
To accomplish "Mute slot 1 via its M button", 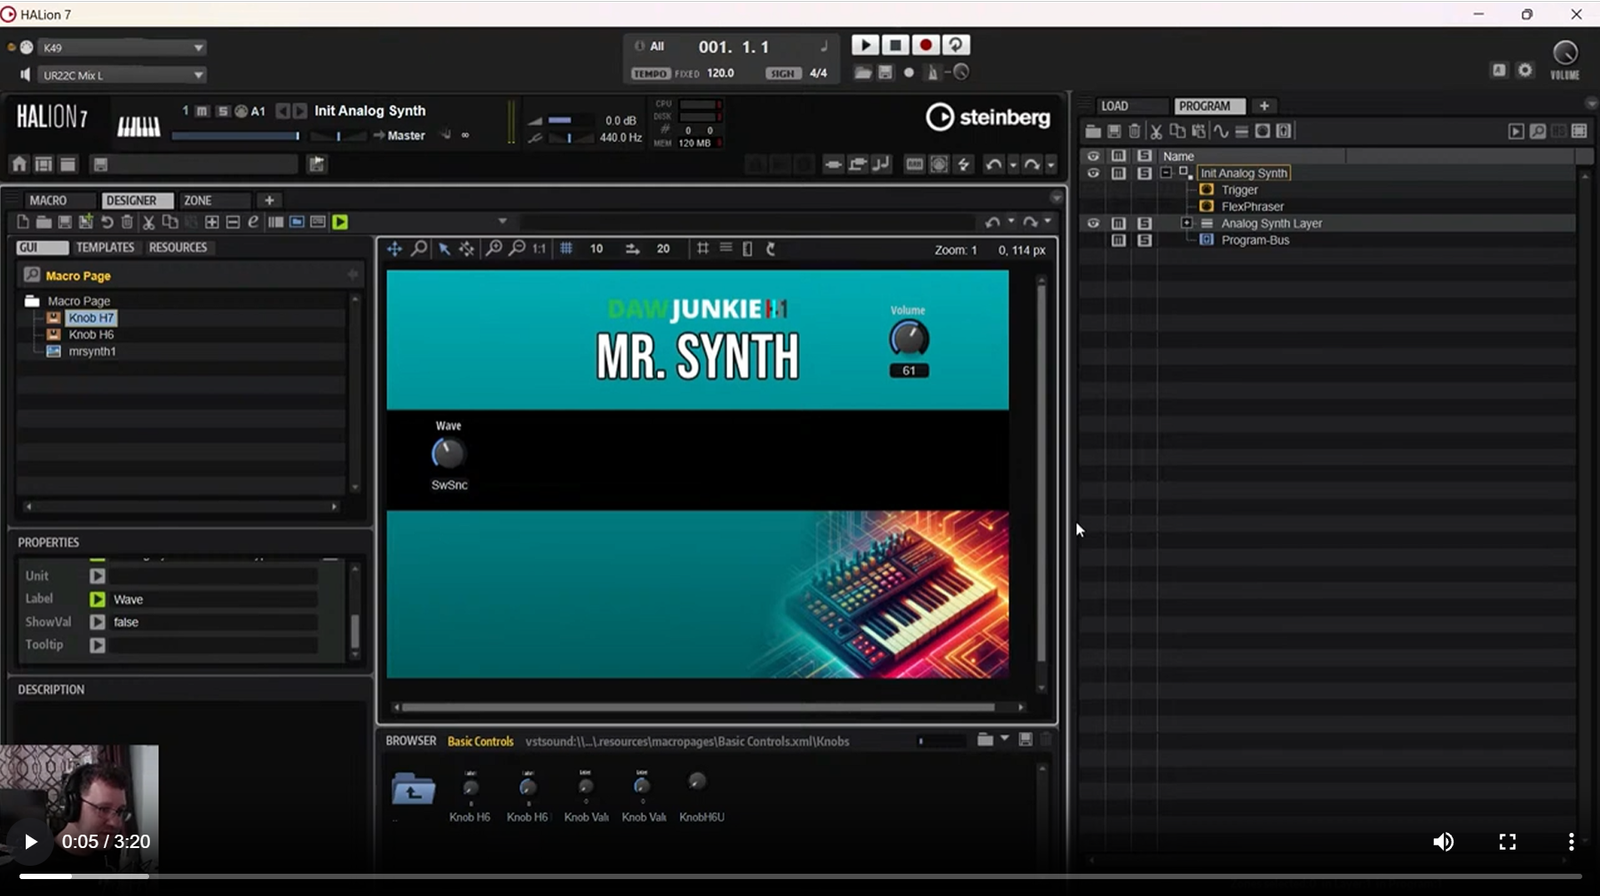I will [202, 111].
